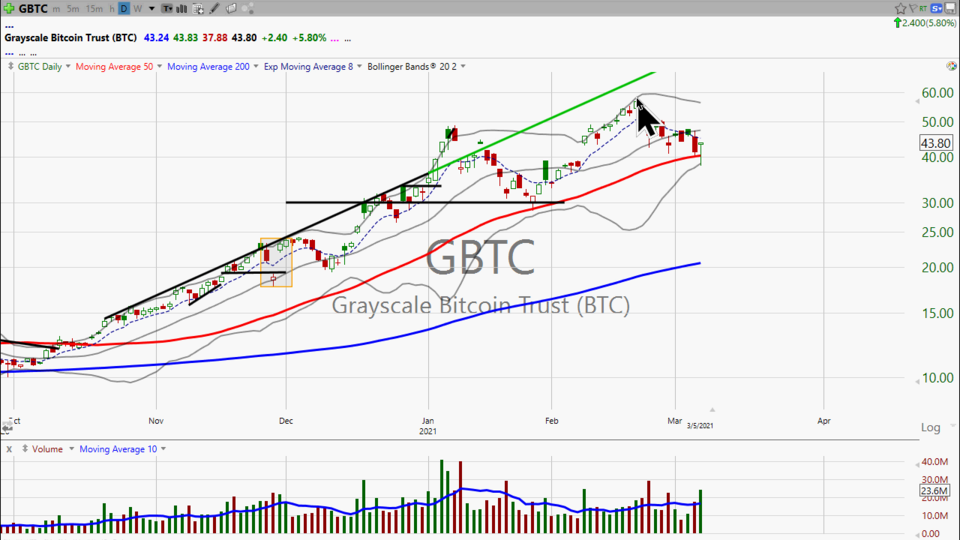Click the Grayscale Bitcoin Trust (BTC) name
This screenshot has height=540, width=960.
coord(70,38)
